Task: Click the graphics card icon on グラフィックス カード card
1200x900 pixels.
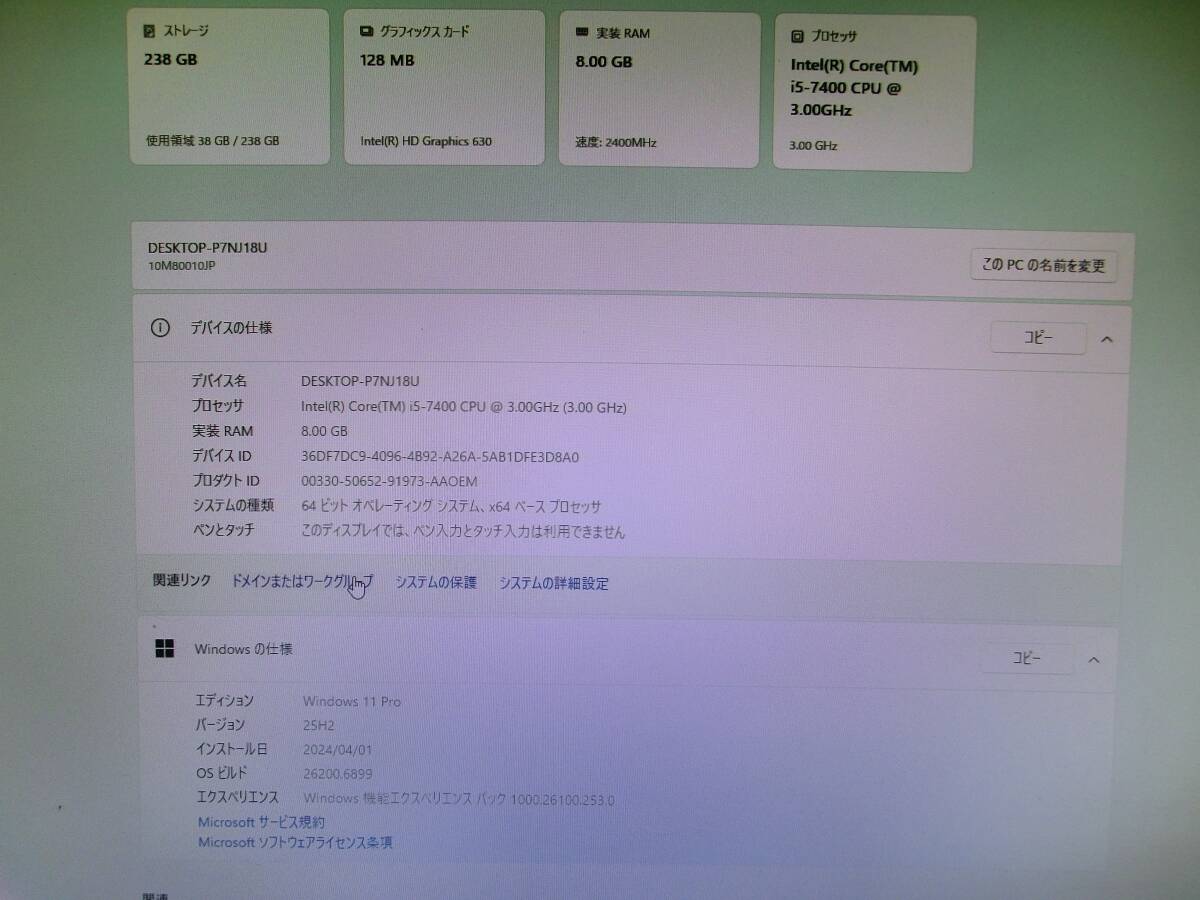Action: (x=366, y=31)
